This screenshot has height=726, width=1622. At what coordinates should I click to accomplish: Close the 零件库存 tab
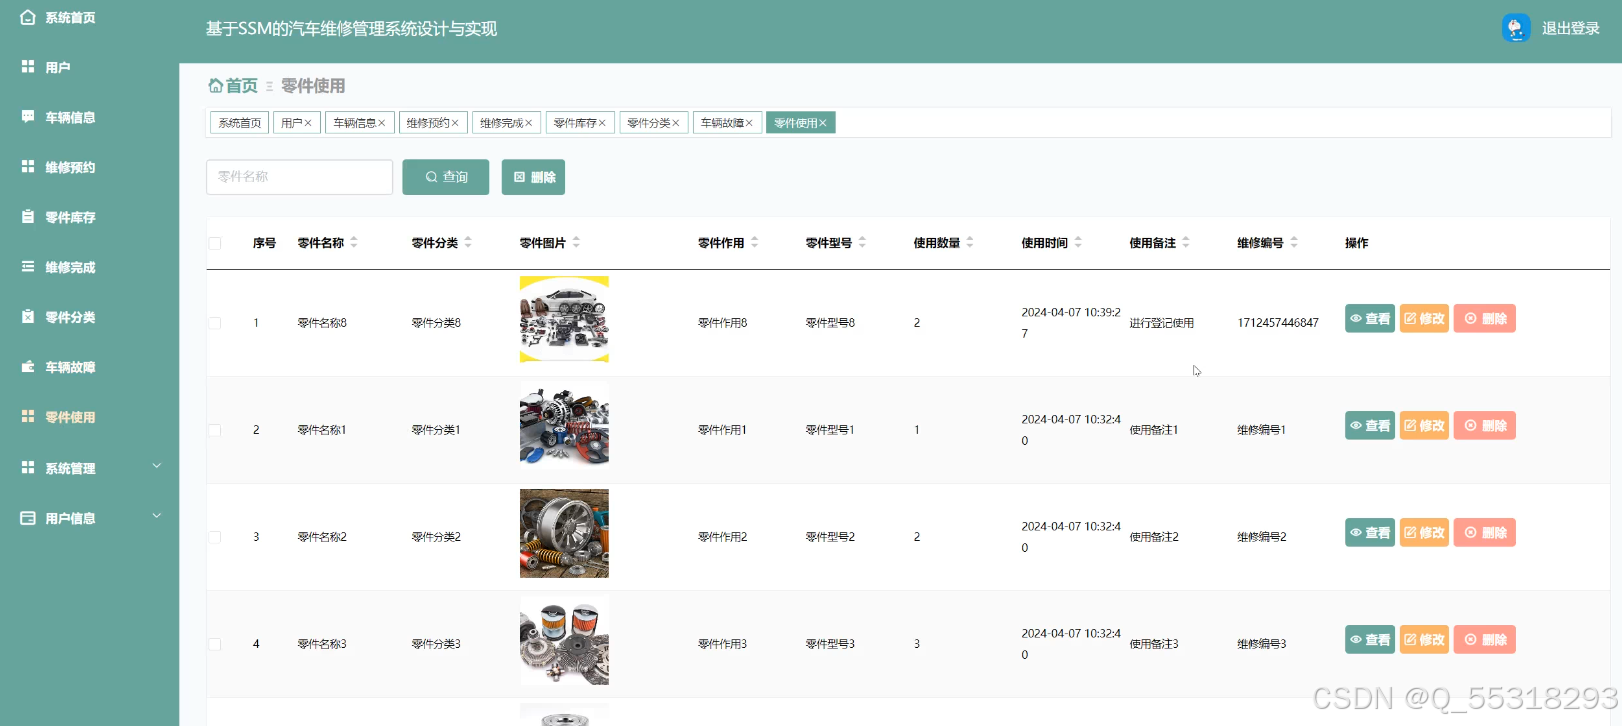[x=602, y=123]
